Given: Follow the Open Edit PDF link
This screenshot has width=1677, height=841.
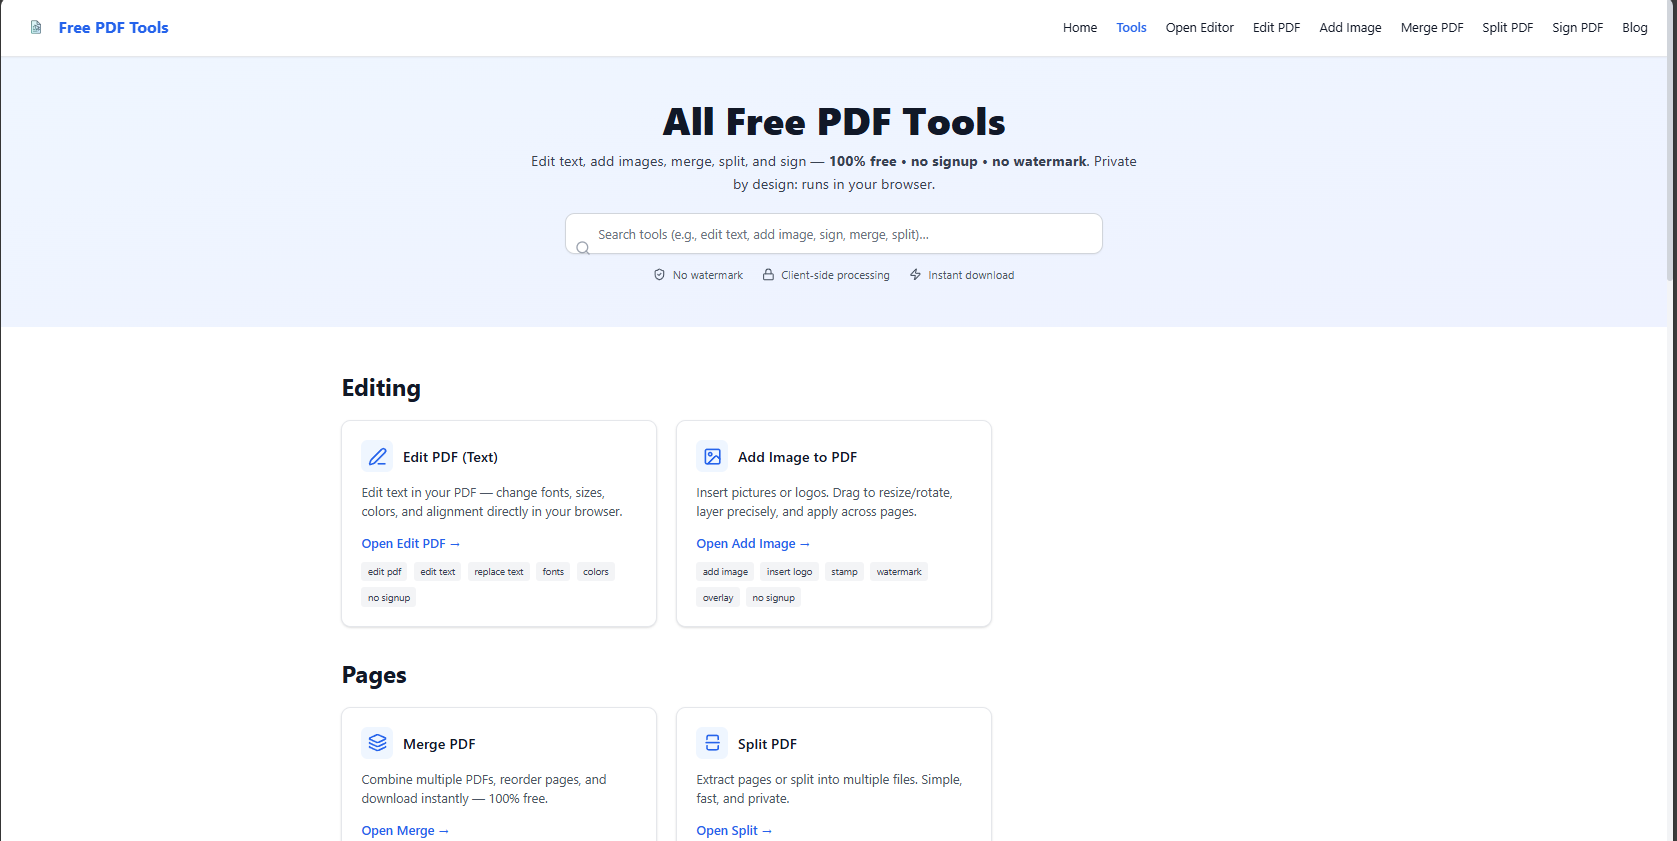Looking at the screenshot, I should tap(411, 544).
